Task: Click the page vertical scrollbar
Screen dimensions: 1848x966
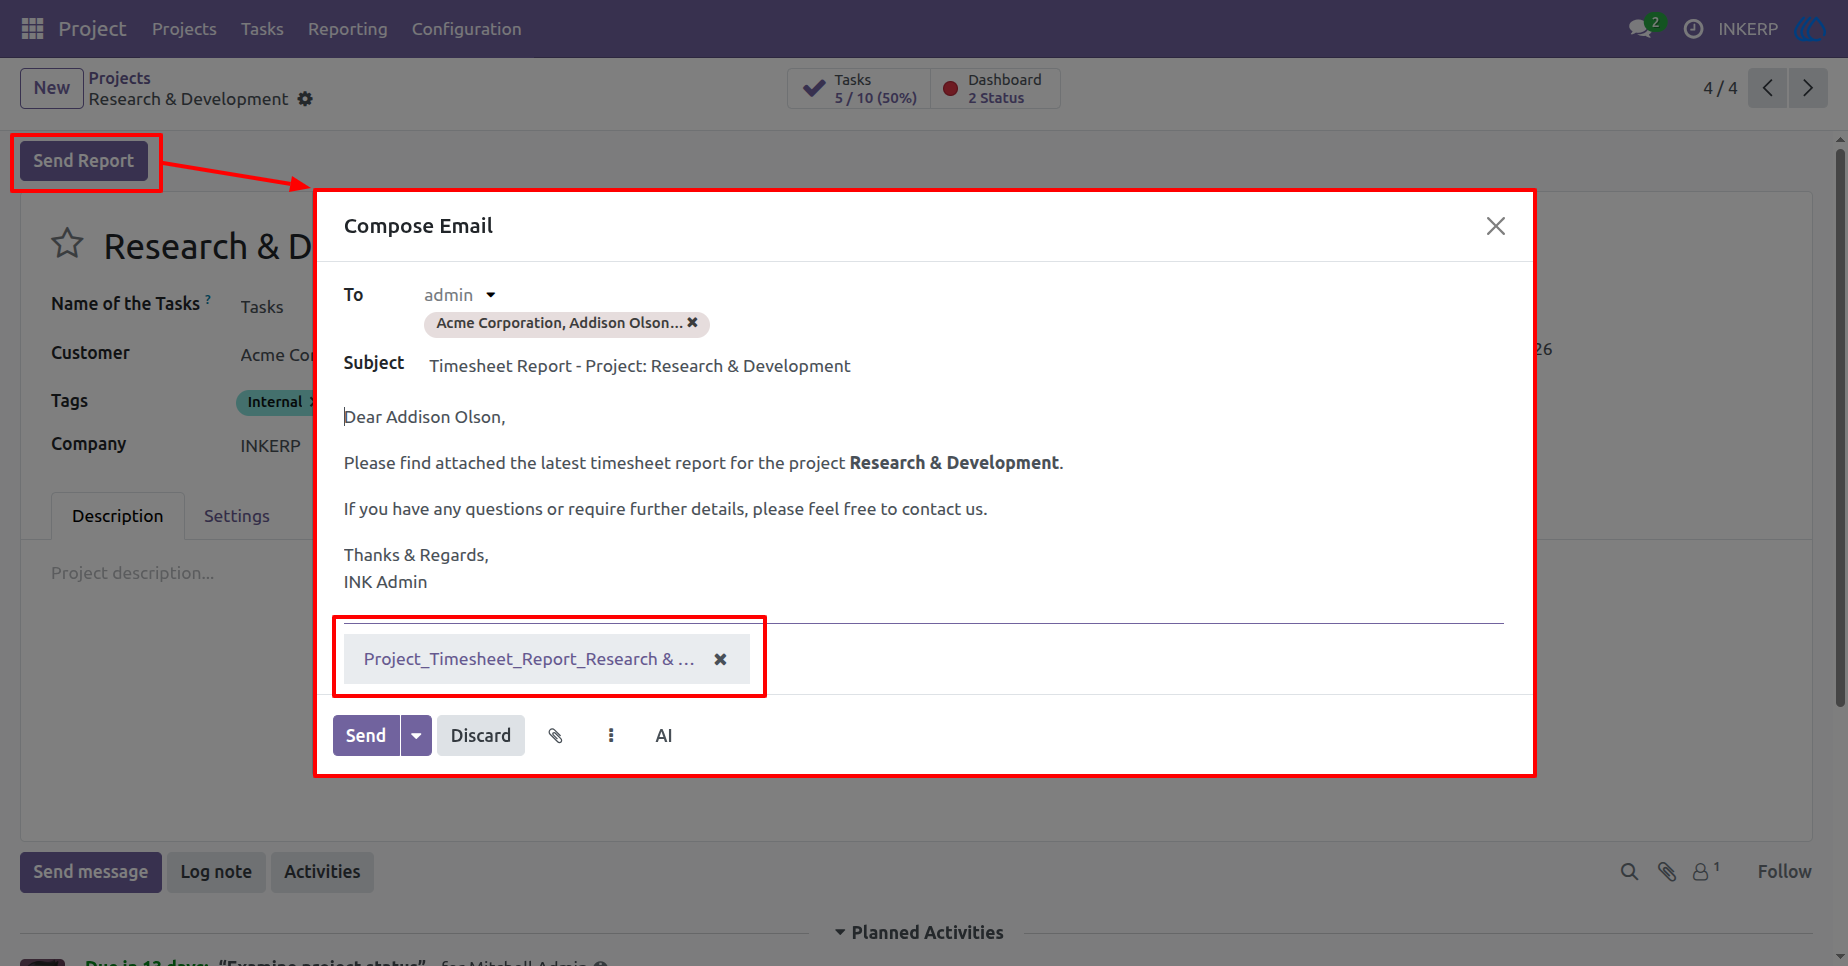Action: click(1840, 430)
